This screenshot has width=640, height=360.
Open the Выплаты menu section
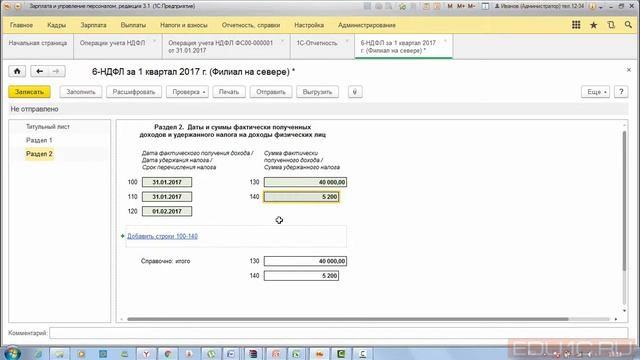[133, 25]
